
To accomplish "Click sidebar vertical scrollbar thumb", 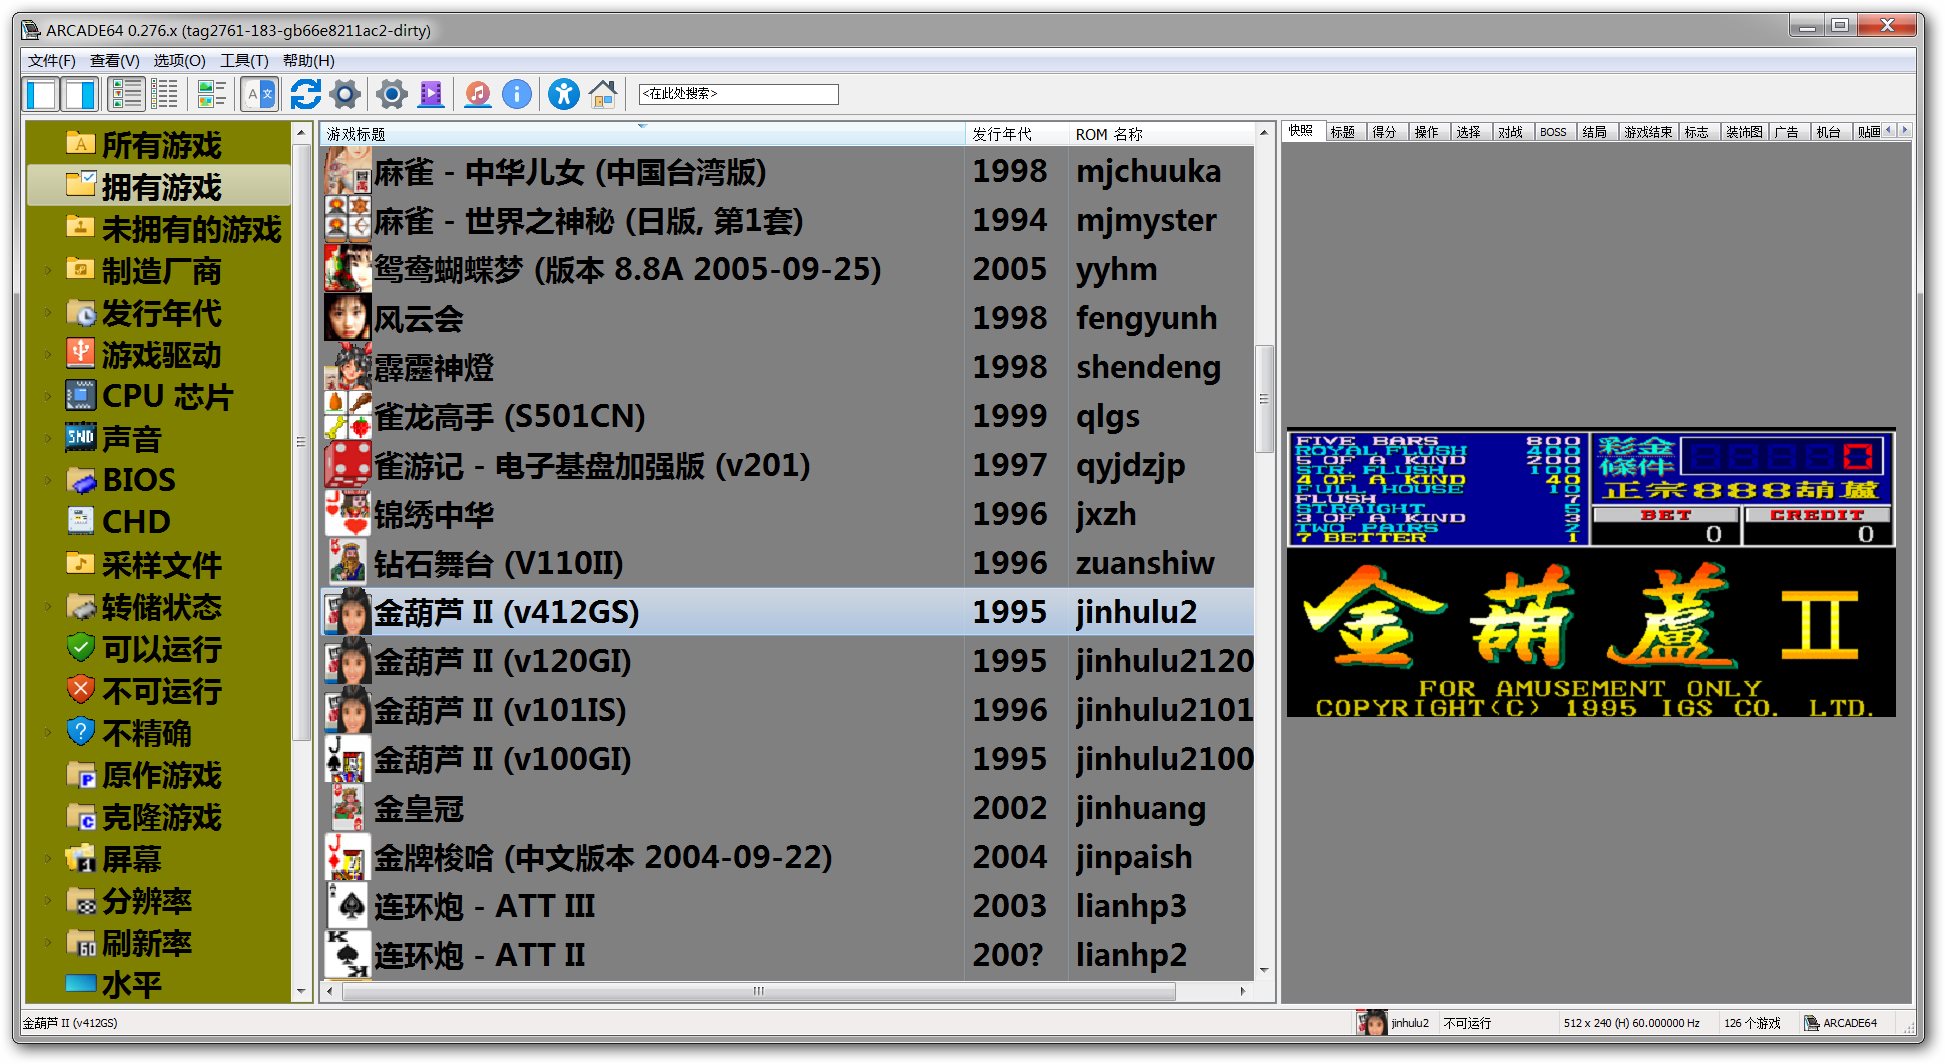I will coord(301,442).
